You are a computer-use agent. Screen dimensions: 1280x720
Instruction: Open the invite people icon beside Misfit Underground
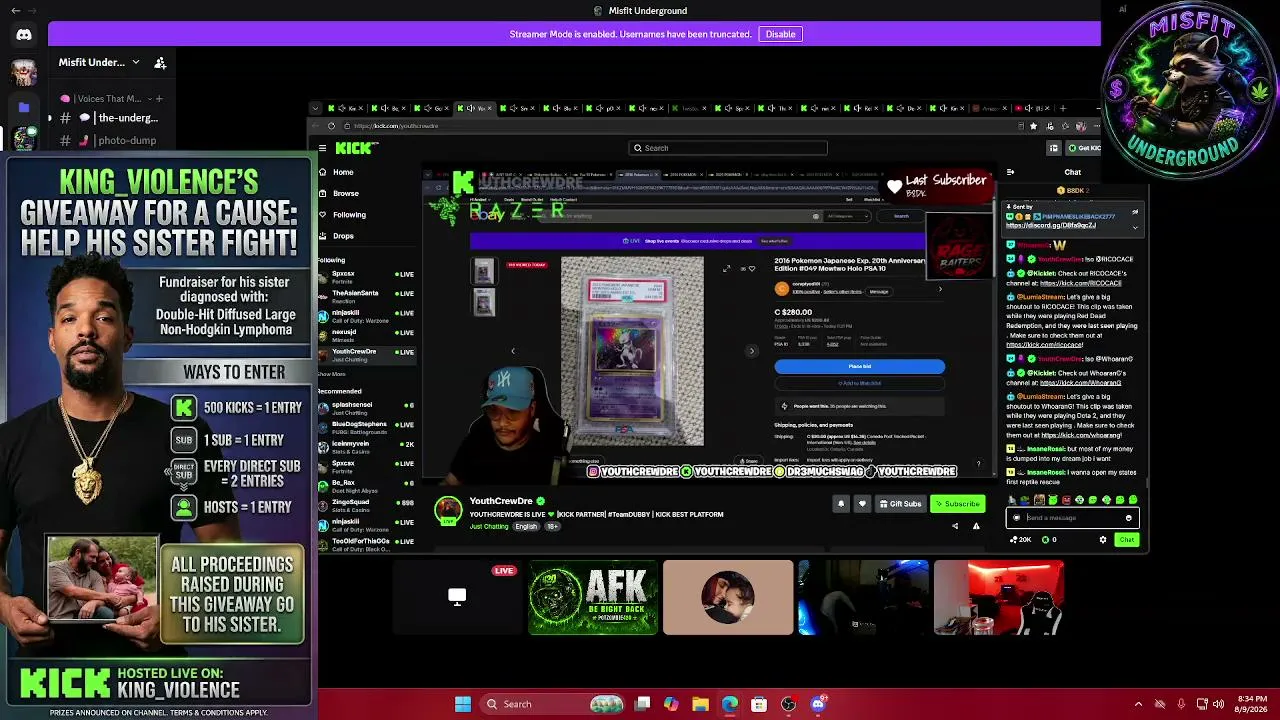coord(160,62)
